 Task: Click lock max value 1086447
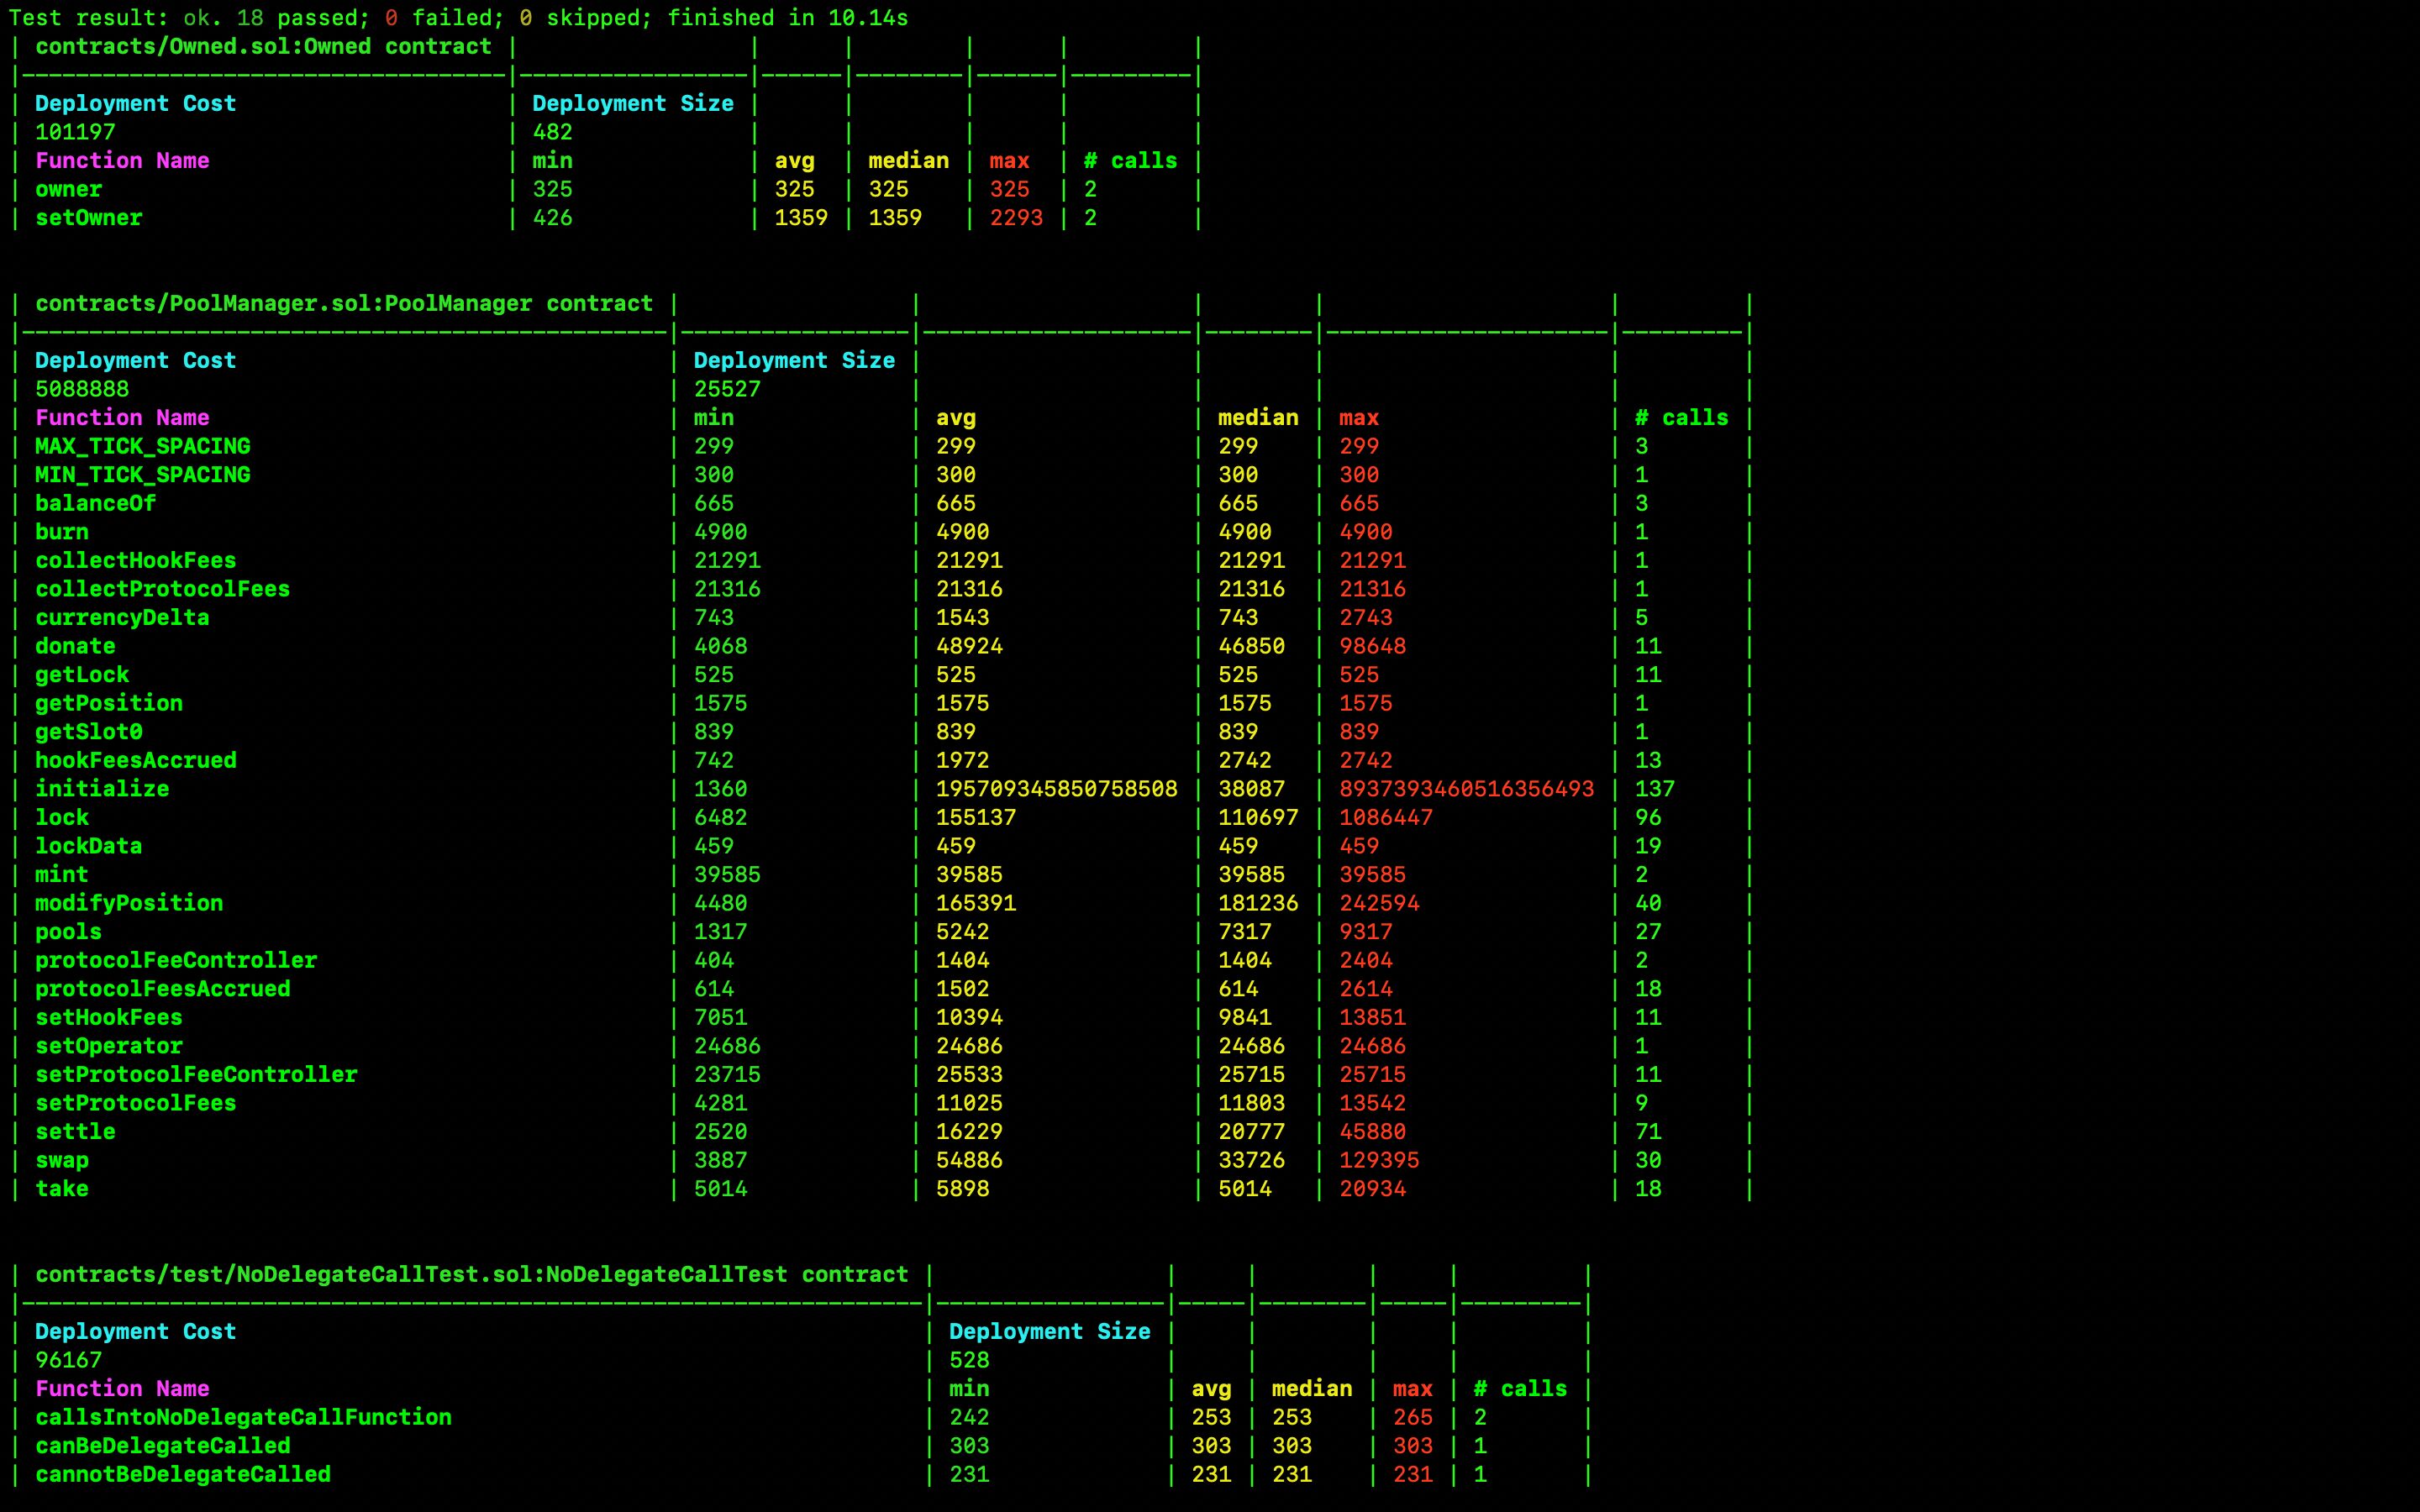coord(1385,817)
